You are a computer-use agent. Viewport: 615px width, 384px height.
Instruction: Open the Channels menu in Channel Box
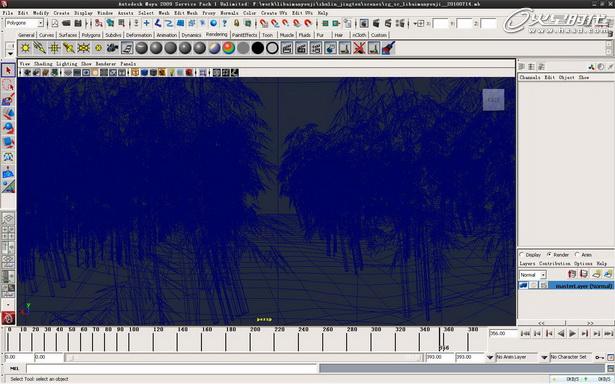pos(530,78)
